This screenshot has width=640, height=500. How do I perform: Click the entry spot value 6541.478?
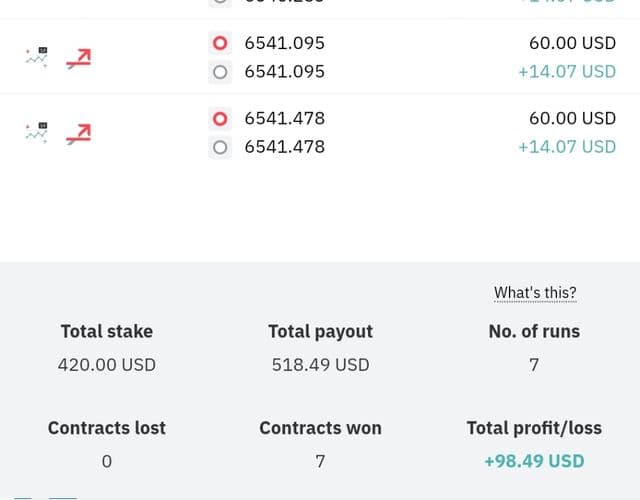[x=284, y=118]
